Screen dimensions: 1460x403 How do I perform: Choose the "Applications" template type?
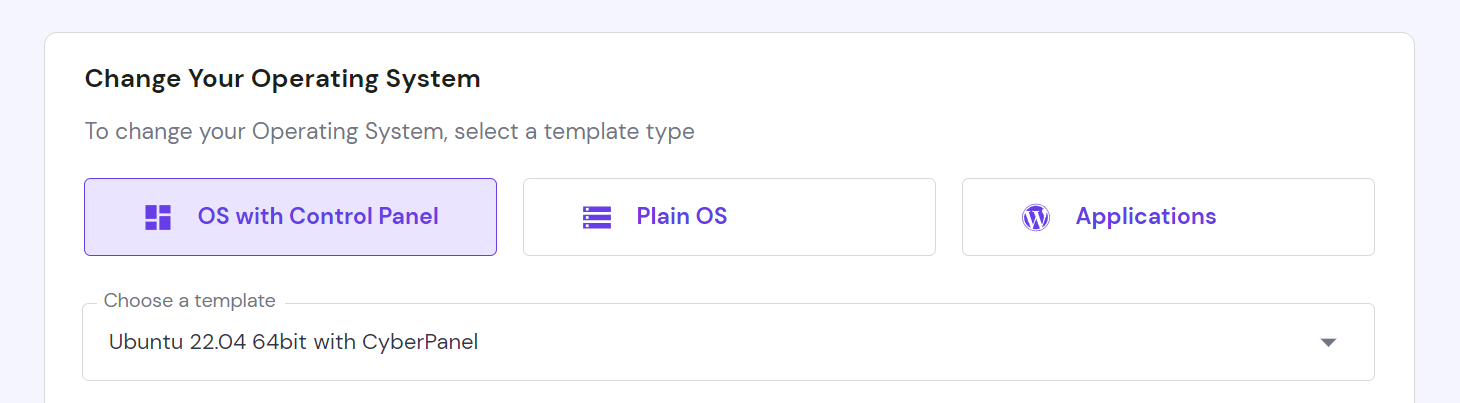[1168, 217]
